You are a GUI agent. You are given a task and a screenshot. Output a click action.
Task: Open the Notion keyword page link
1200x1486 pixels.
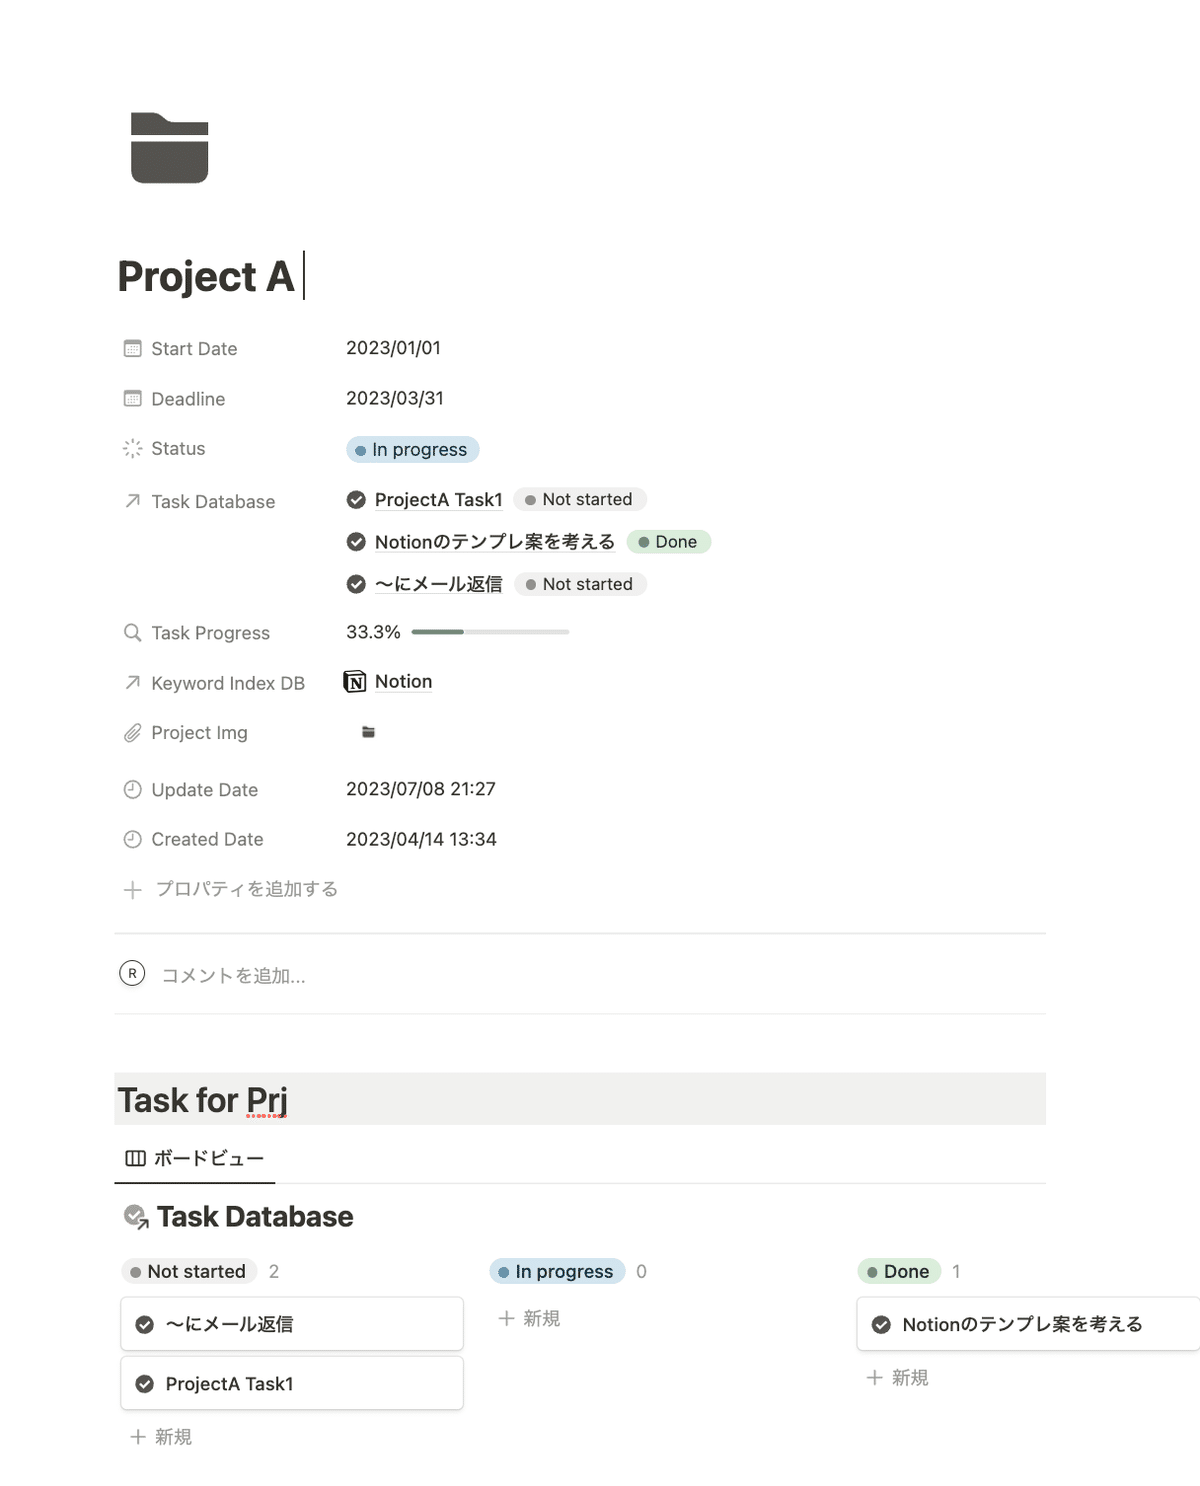pyautogui.click(x=403, y=682)
